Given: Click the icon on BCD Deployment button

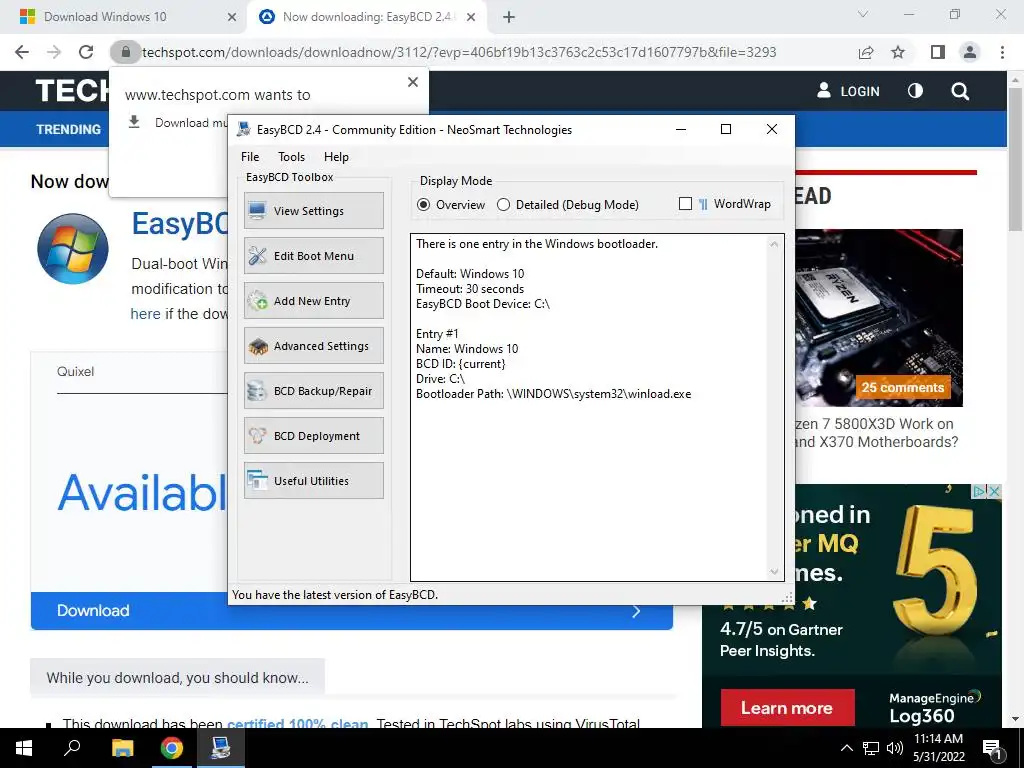Looking at the screenshot, I should click(257, 436).
